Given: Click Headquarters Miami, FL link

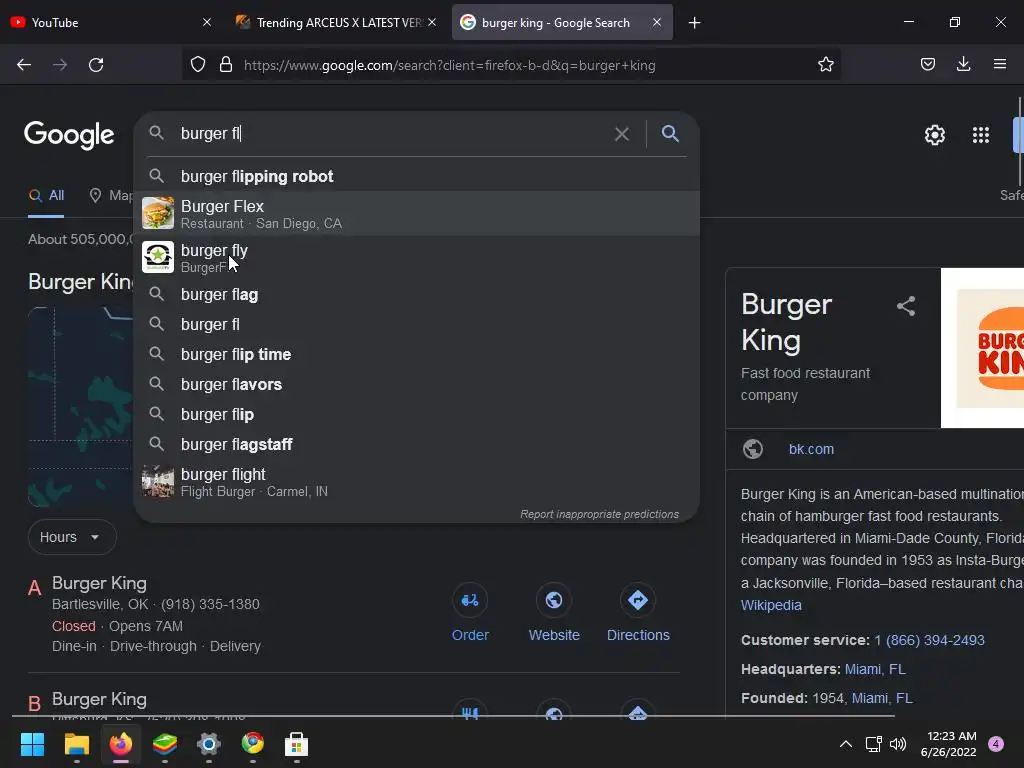Looking at the screenshot, I should click(x=875, y=669).
